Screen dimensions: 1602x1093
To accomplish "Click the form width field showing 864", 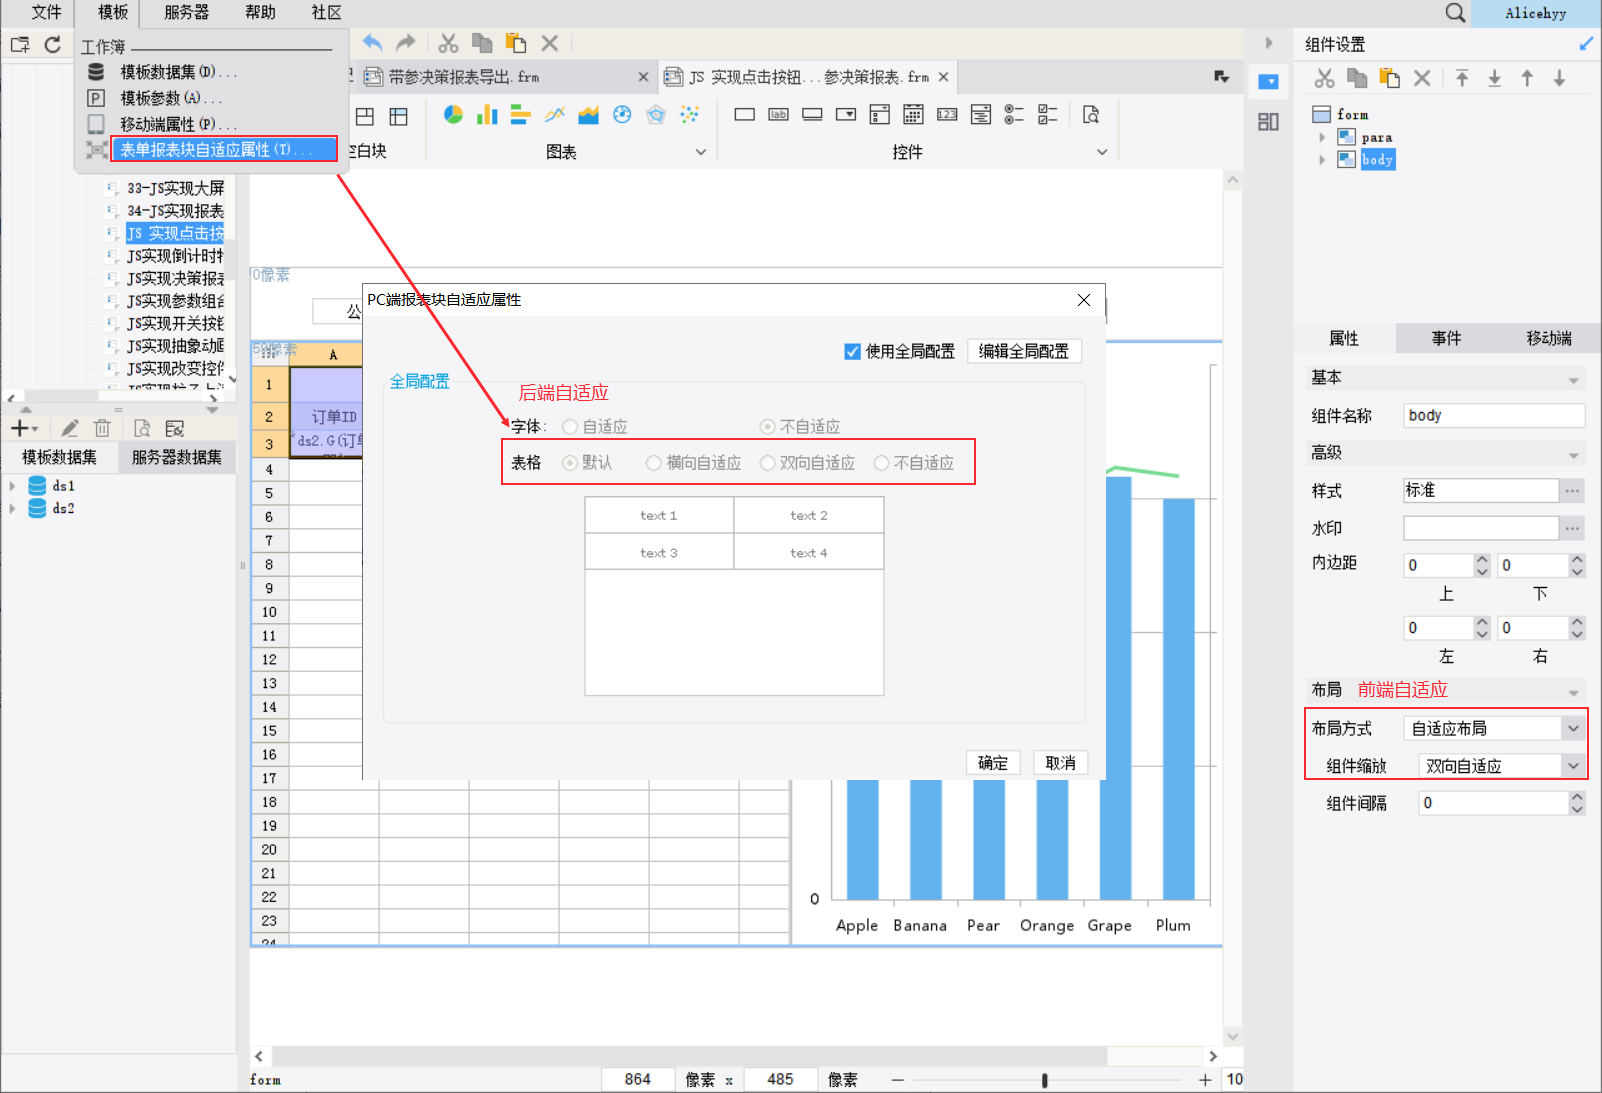I will tap(636, 1080).
